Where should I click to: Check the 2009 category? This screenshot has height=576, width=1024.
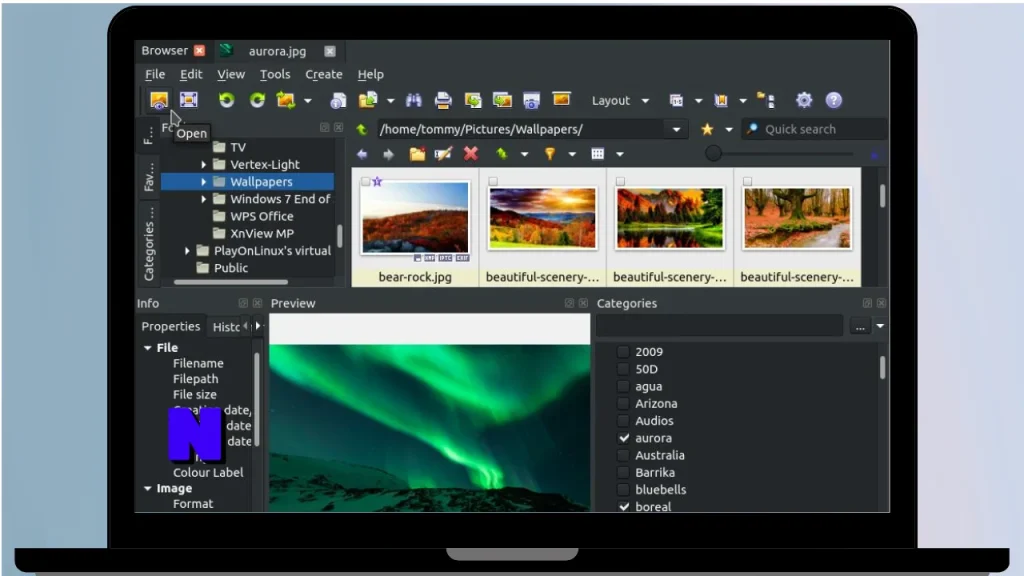pyautogui.click(x=624, y=352)
